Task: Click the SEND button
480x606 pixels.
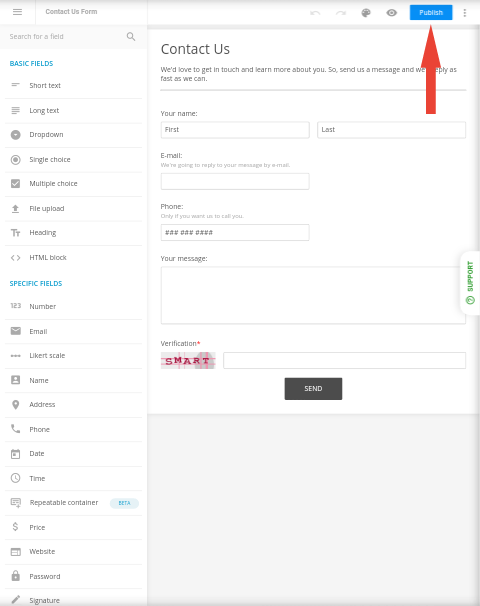Action: tap(313, 389)
